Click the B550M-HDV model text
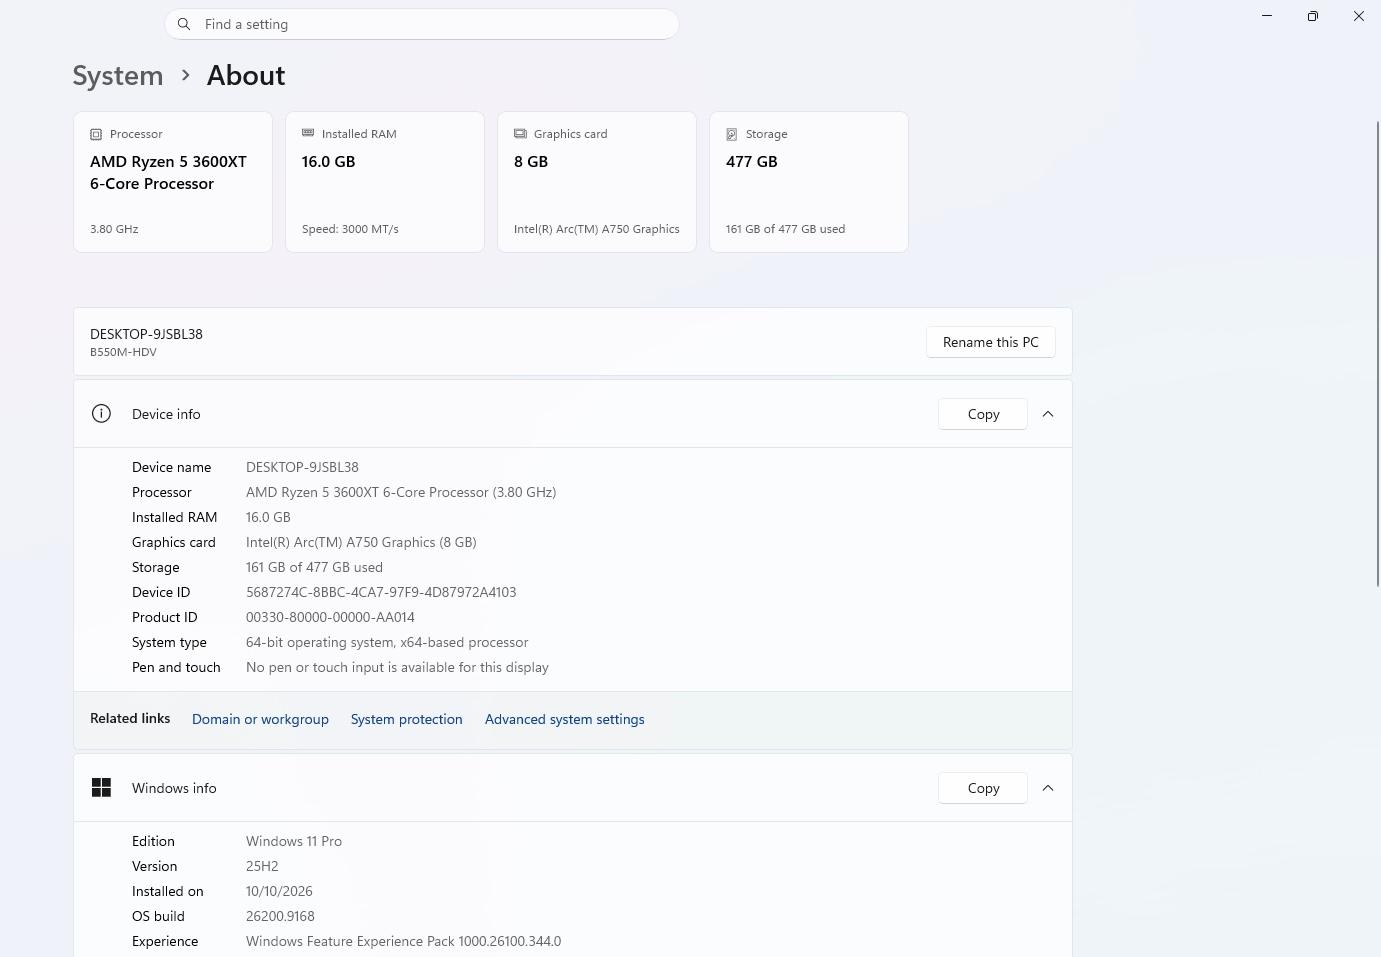 (x=123, y=352)
